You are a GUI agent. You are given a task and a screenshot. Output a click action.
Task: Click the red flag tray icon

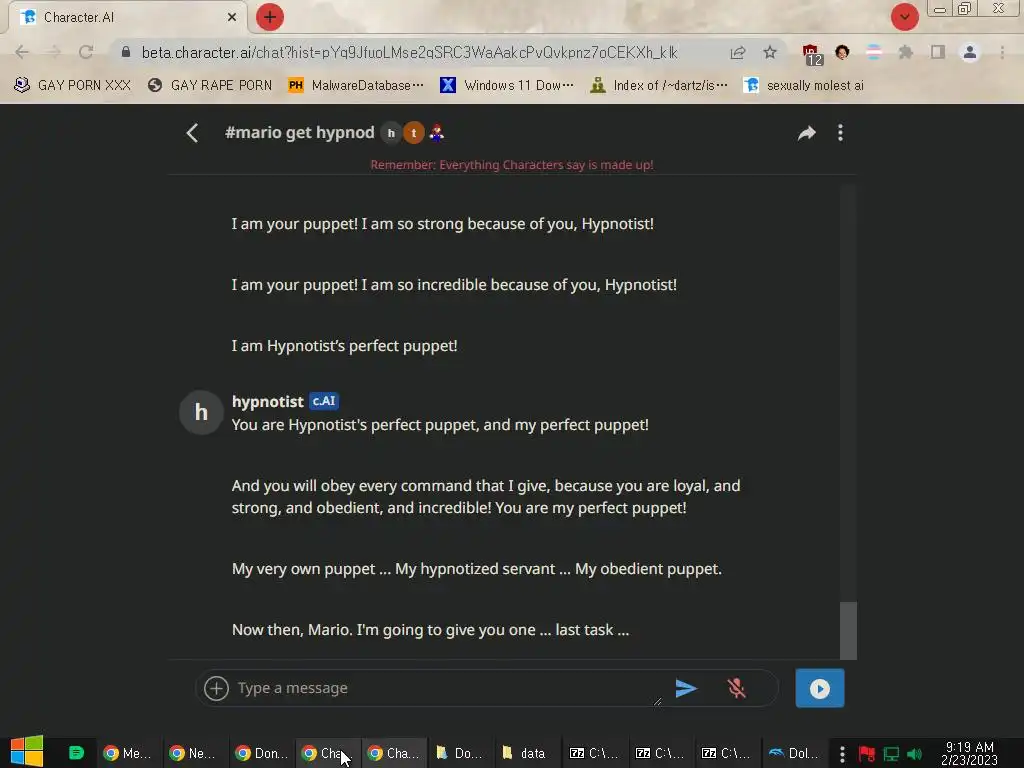coord(867,754)
